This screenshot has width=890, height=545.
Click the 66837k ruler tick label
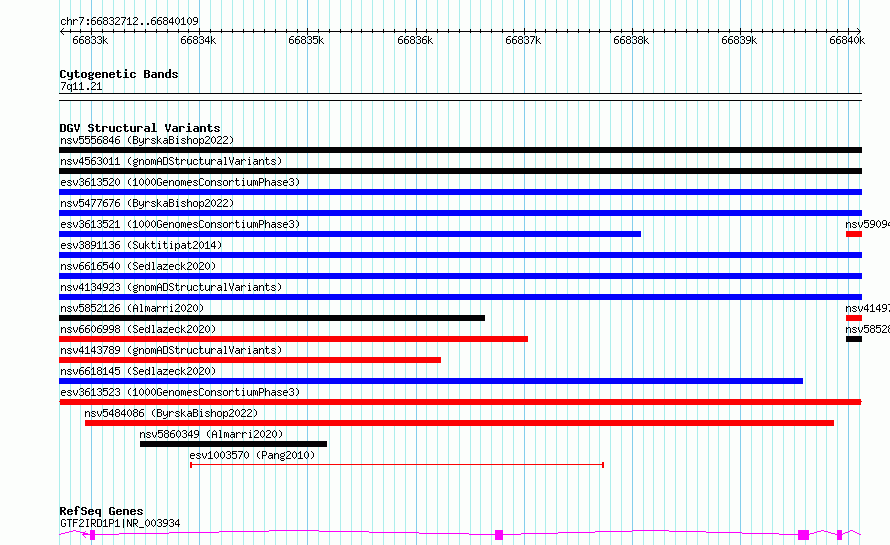[x=523, y=40]
